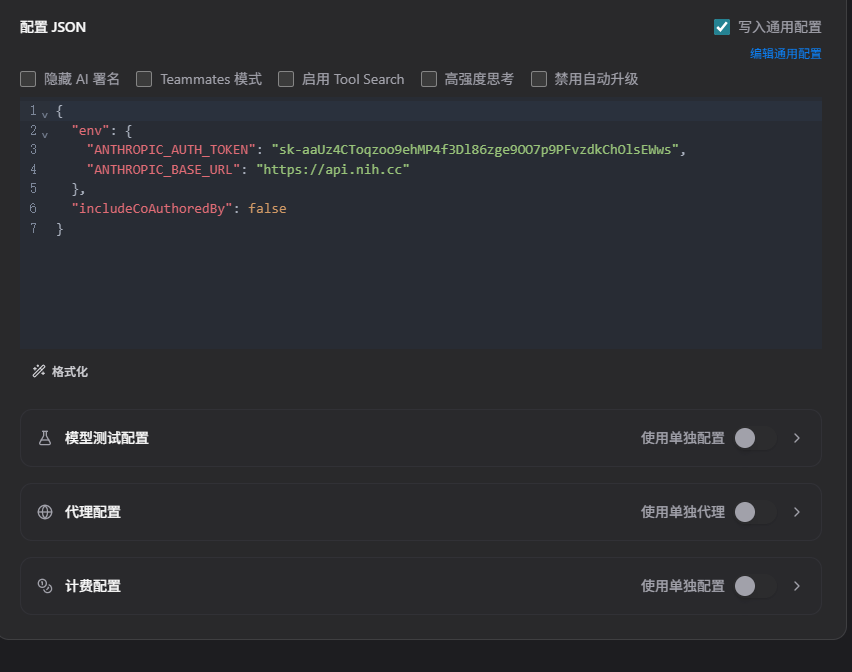Viewport: 852px width, 672px height.
Task: Open the 编辑通用配置 link
Action: coord(785,53)
